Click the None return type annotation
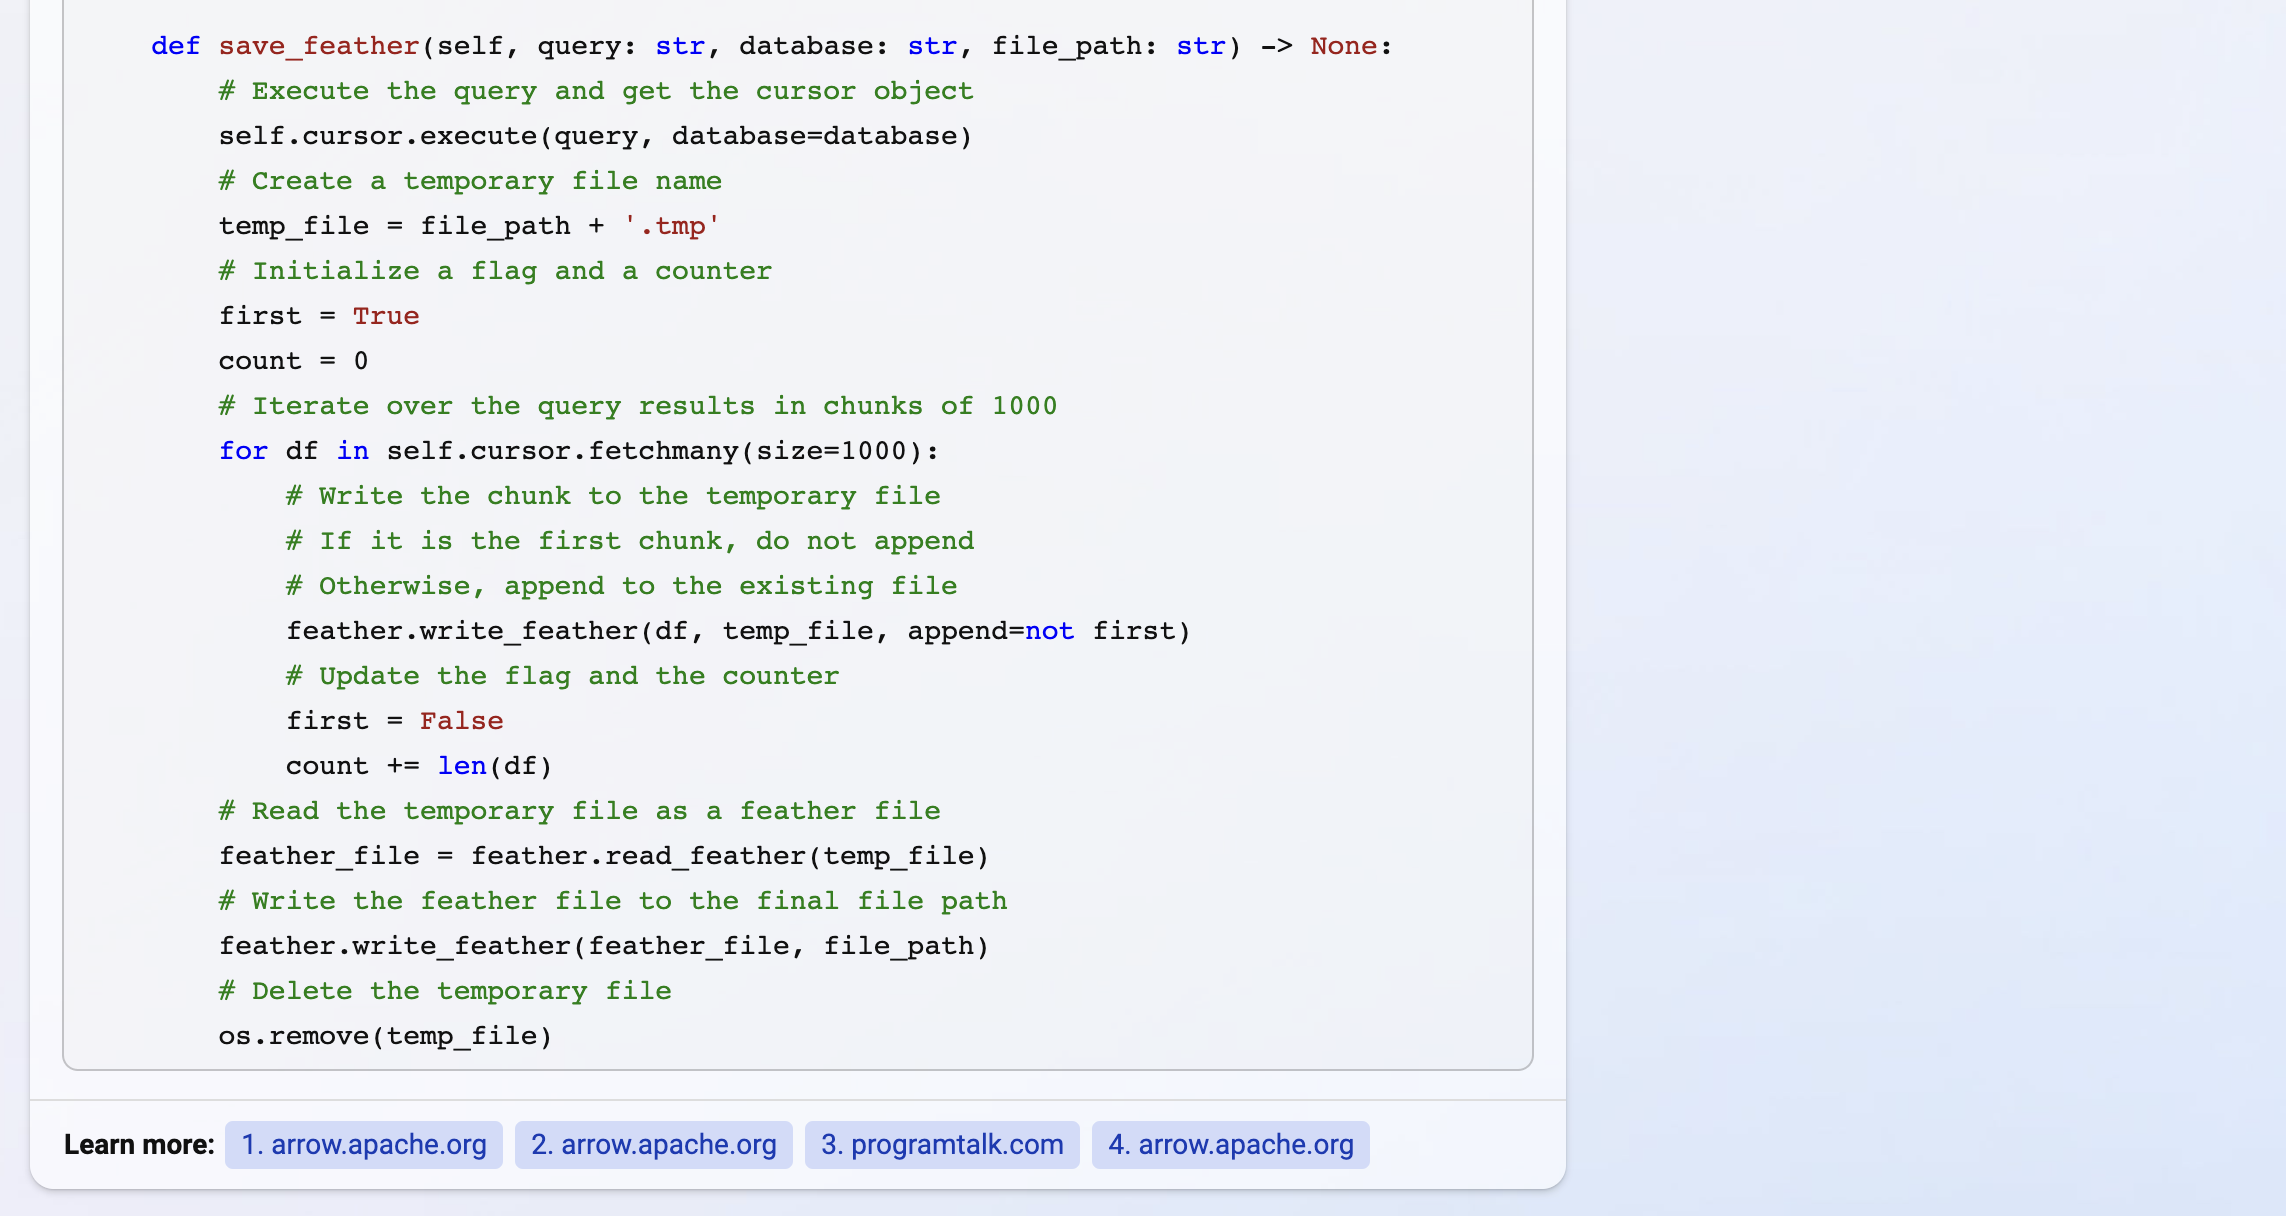The width and height of the screenshot is (2286, 1216). click(1344, 45)
